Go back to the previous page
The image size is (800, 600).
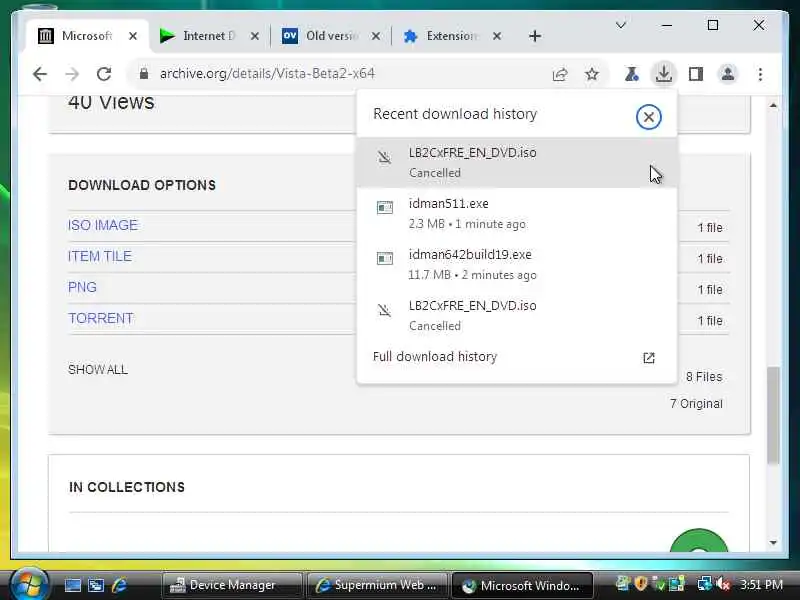pyautogui.click(x=40, y=74)
